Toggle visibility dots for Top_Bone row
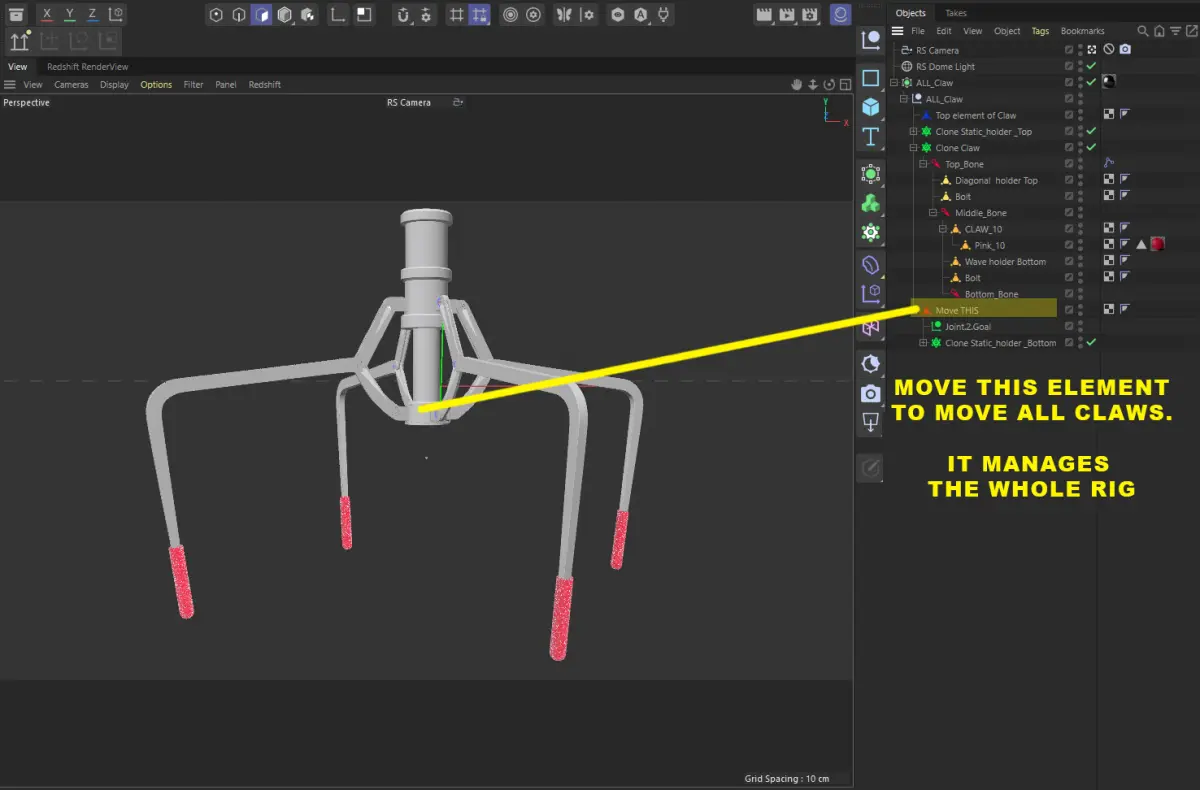1200x790 pixels. 1080,164
